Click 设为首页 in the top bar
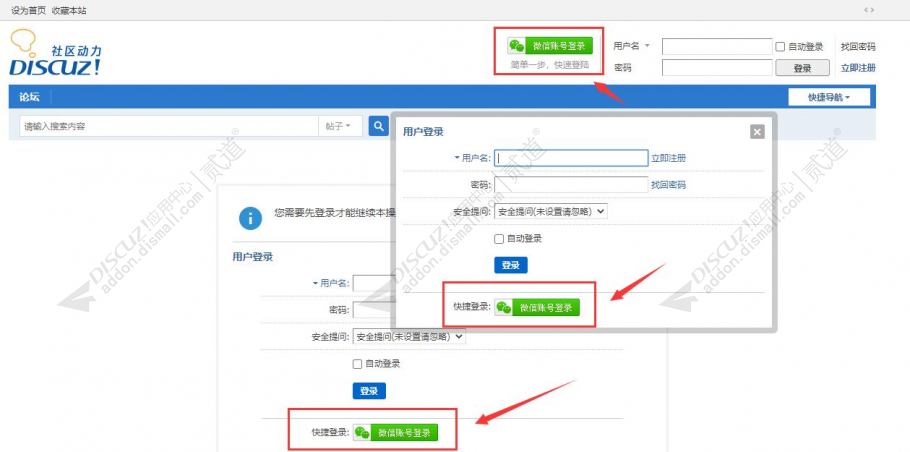910x452 pixels. (28, 10)
